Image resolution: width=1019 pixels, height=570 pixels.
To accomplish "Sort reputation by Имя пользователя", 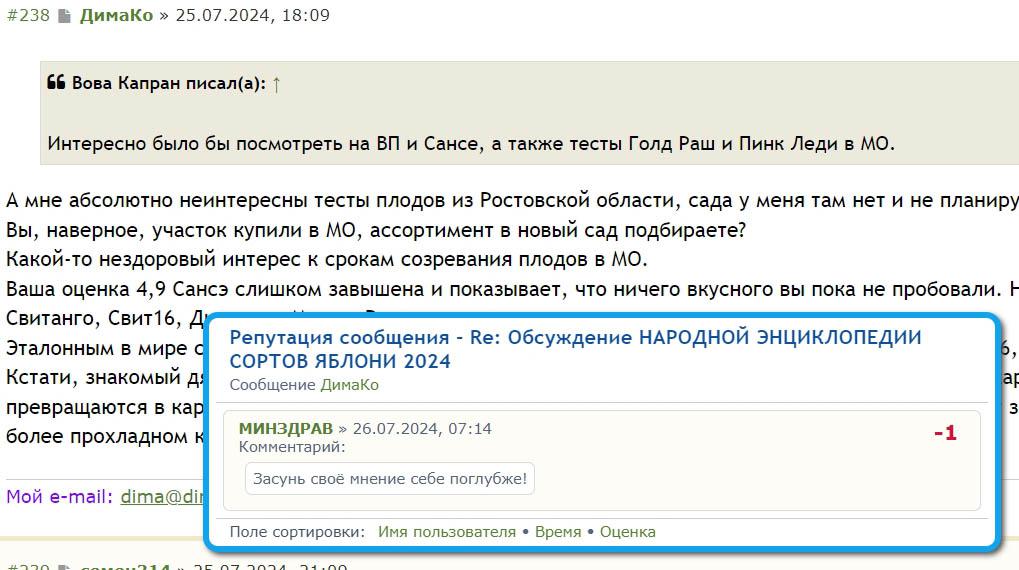I will [446, 532].
